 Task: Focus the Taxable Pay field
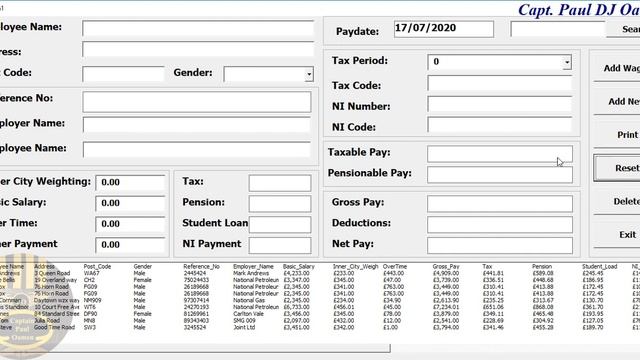coord(500,154)
